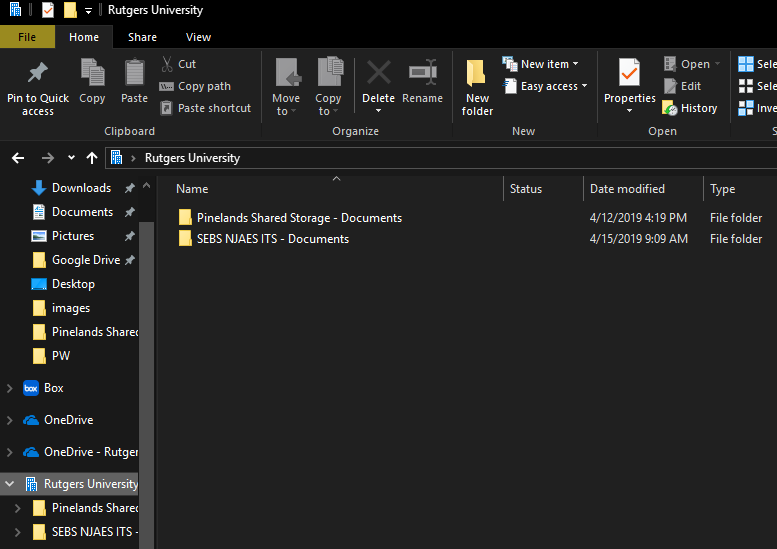Image resolution: width=777 pixels, height=549 pixels.
Task: Click Select all icon in ribbon
Action: 746,64
